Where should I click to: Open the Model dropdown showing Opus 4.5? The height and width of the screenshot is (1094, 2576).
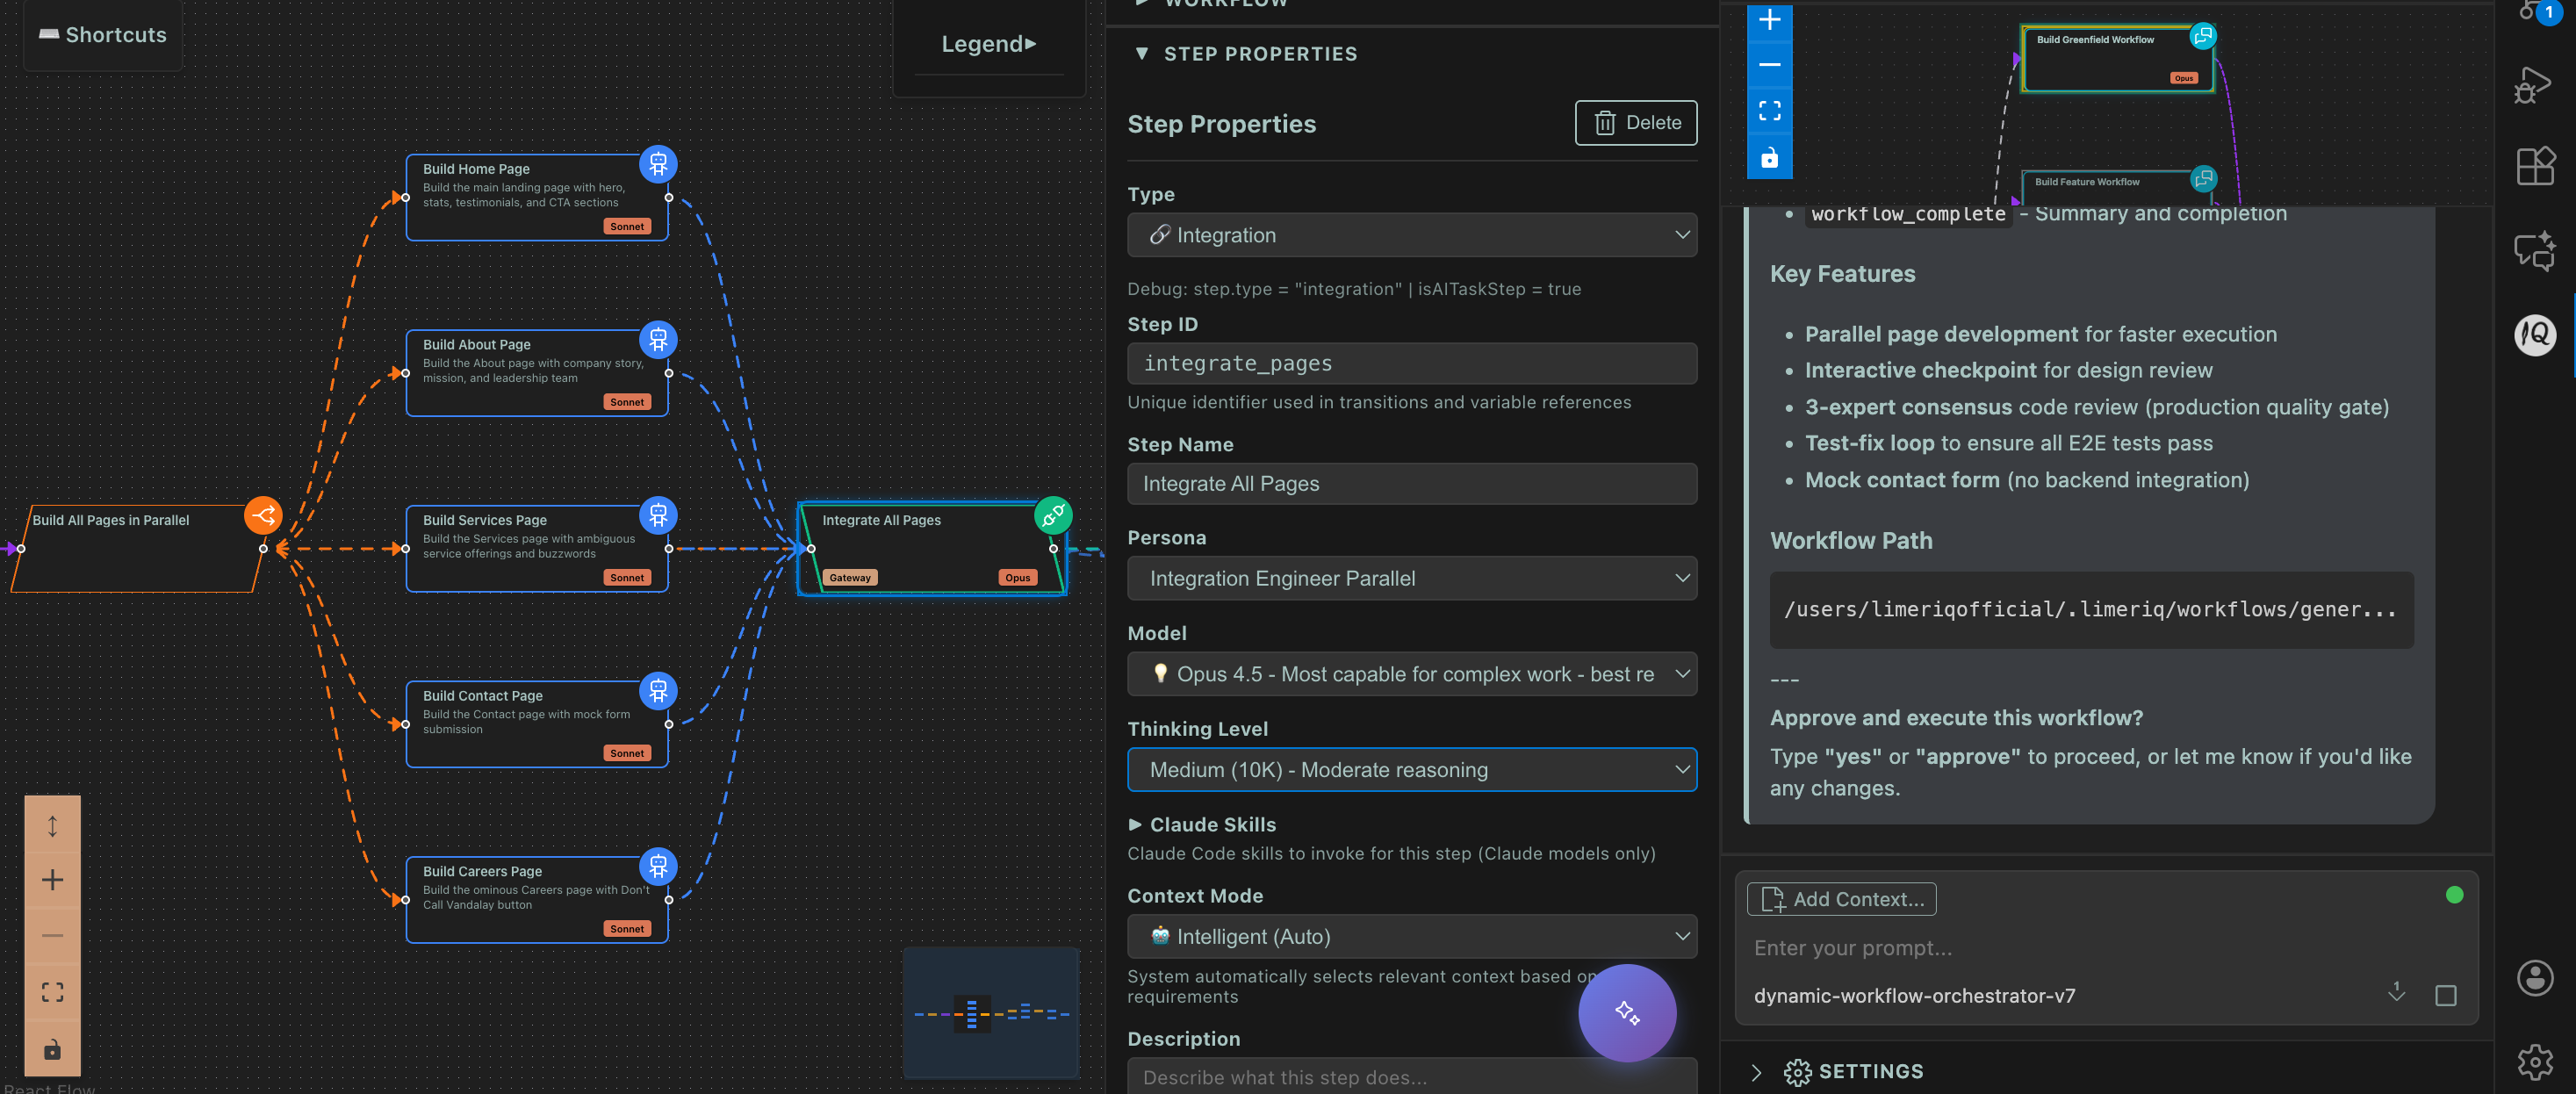click(x=1411, y=674)
